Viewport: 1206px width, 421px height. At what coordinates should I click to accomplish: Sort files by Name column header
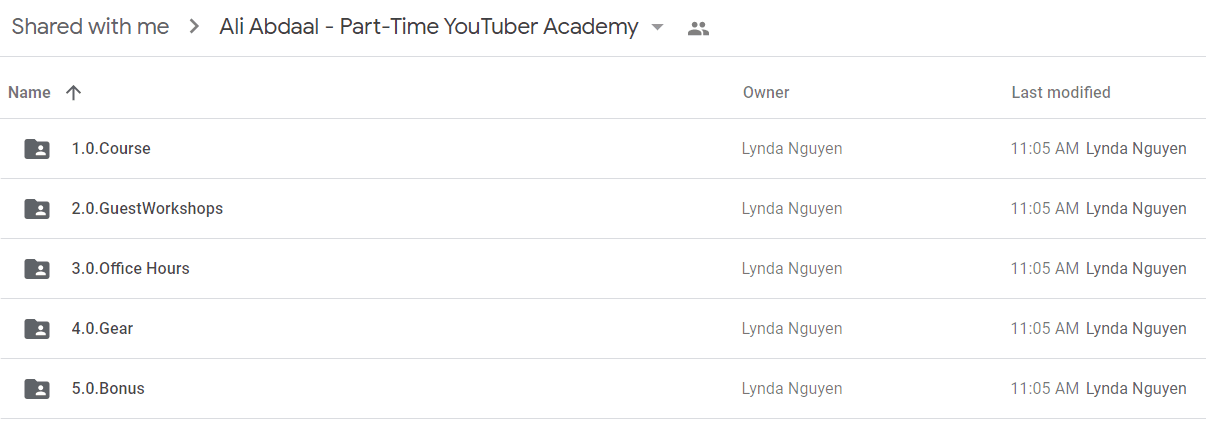pyautogui.click(x=29, y=93)
